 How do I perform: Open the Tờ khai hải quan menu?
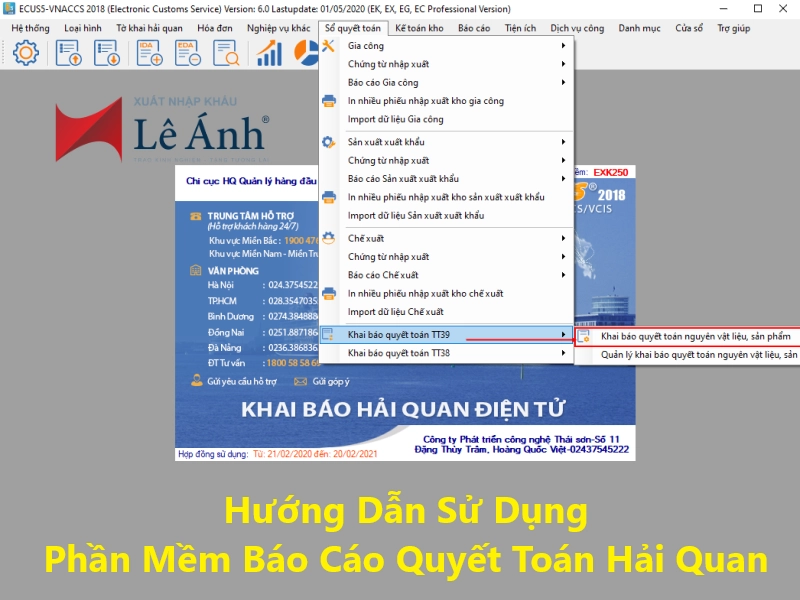(149, 28)
